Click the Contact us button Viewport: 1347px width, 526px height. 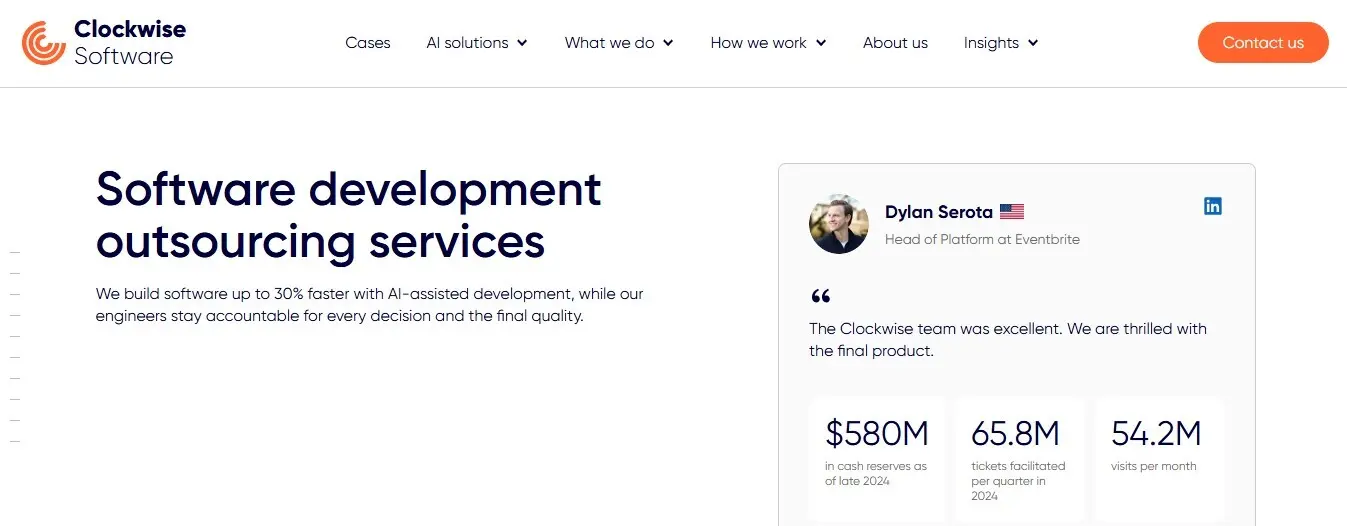click(1263, 43)
